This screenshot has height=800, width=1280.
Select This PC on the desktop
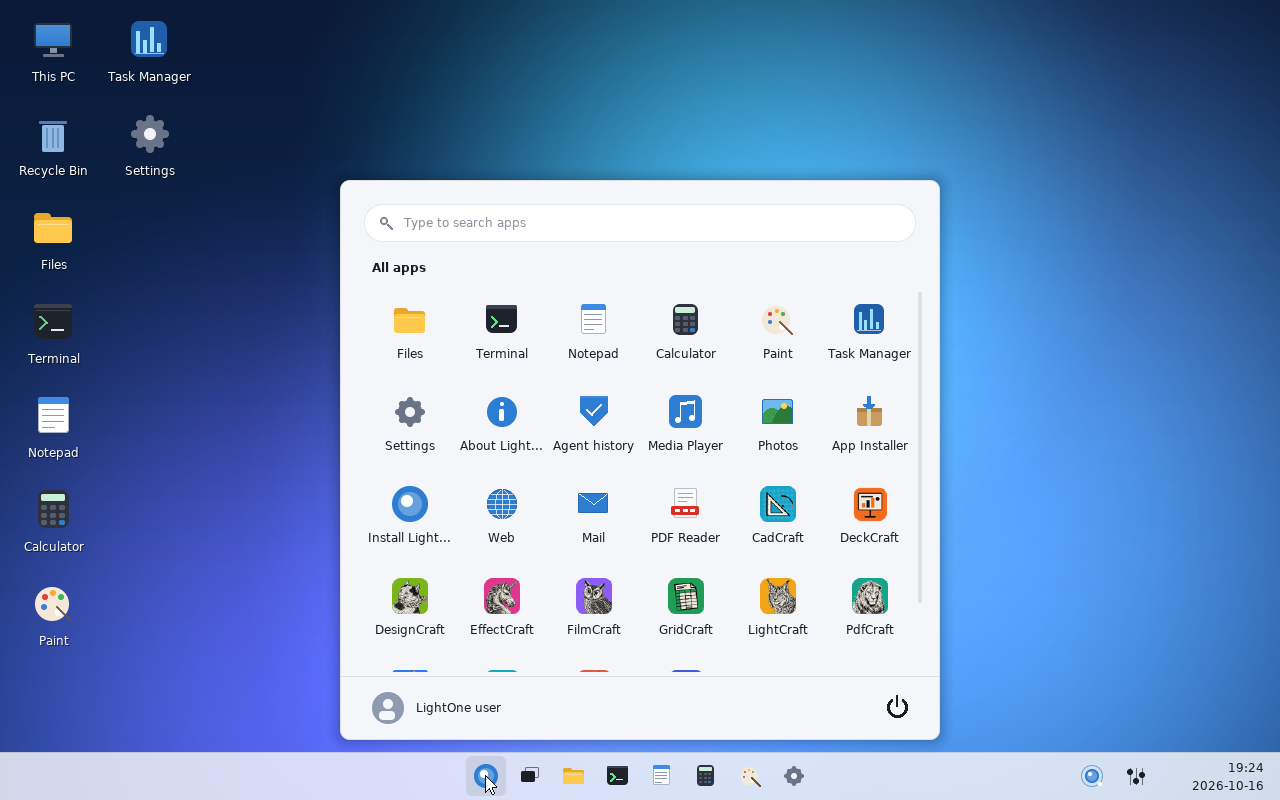tap(53, 54)
